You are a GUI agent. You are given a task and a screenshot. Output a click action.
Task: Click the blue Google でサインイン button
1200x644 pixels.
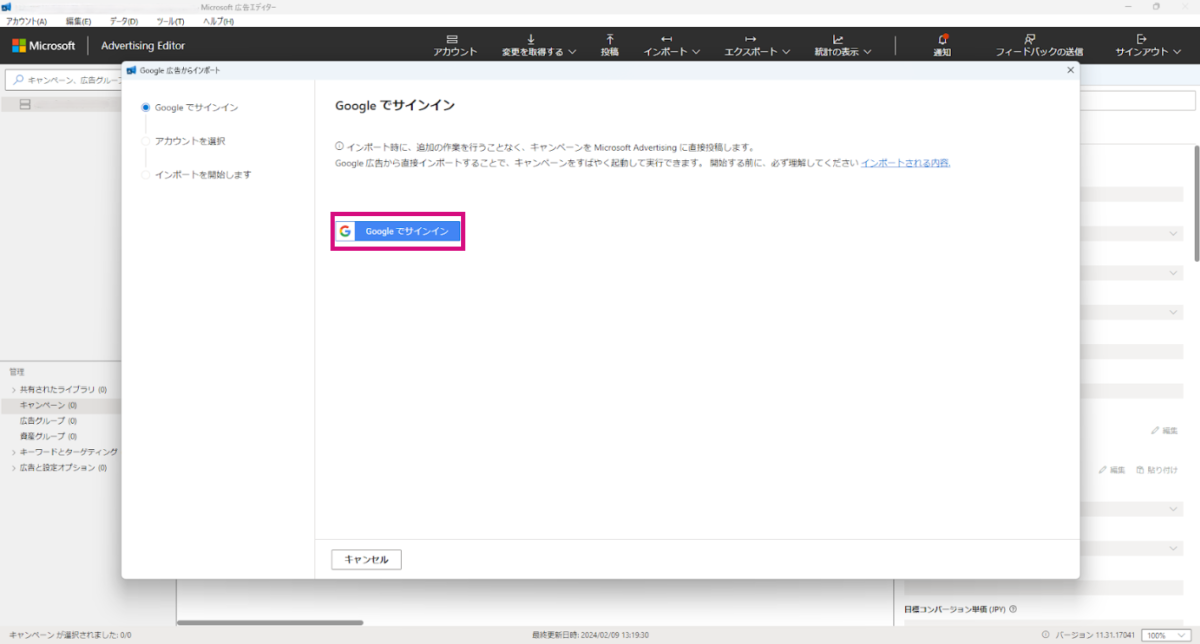click(398, 231)
